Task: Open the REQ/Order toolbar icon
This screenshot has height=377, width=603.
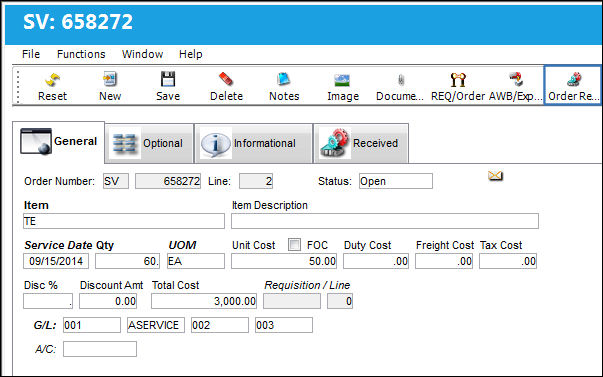Action: click(x=458, y=80)
